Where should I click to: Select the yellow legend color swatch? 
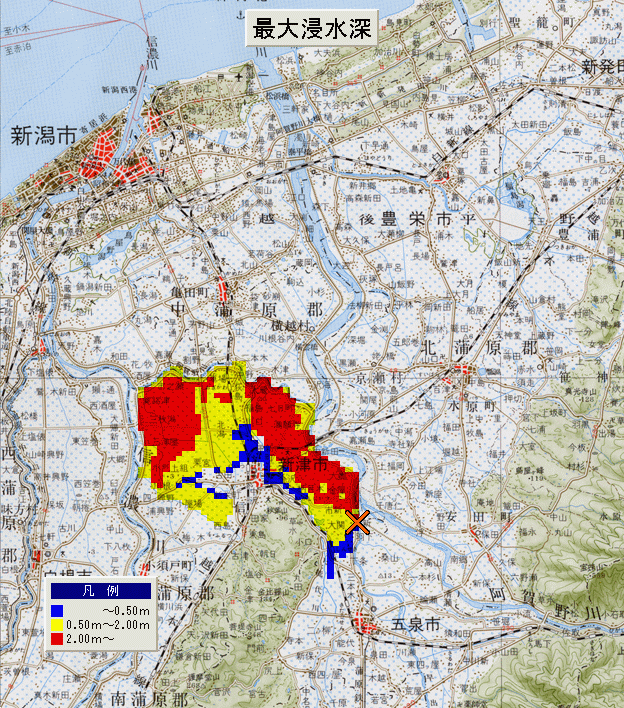57,625
